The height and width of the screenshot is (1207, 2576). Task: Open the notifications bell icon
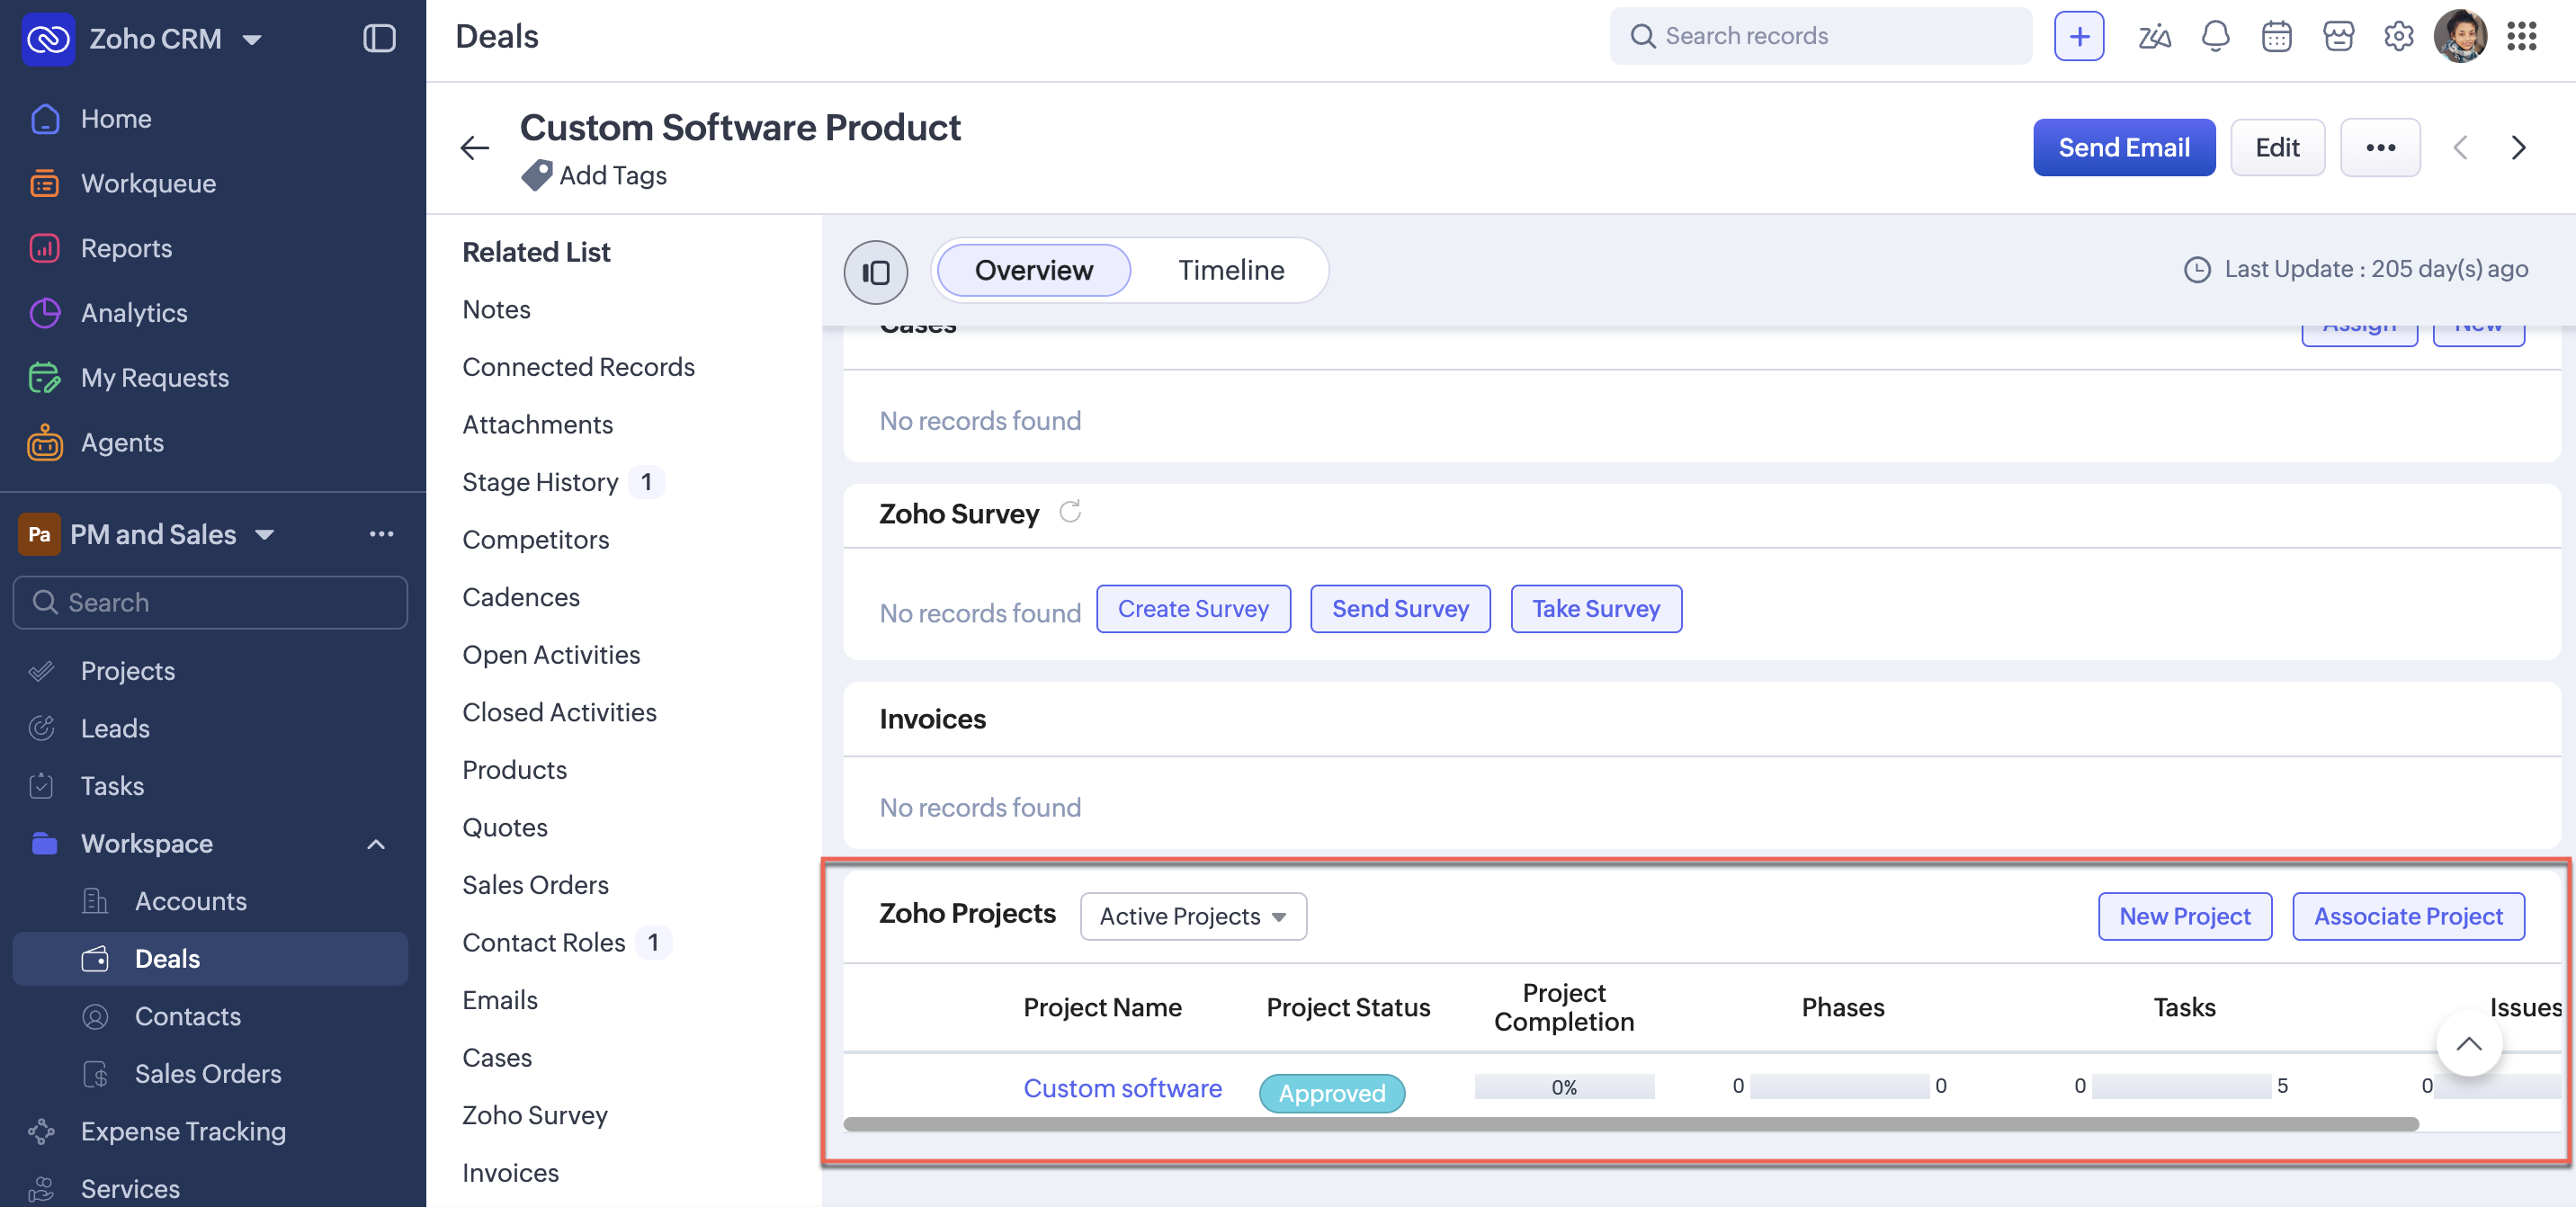[2215, 37]
